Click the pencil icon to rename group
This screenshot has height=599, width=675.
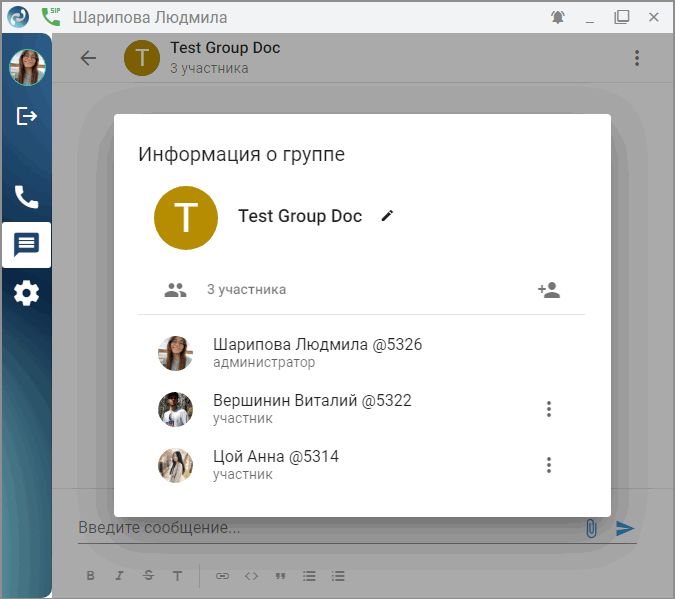pos(388,216)
